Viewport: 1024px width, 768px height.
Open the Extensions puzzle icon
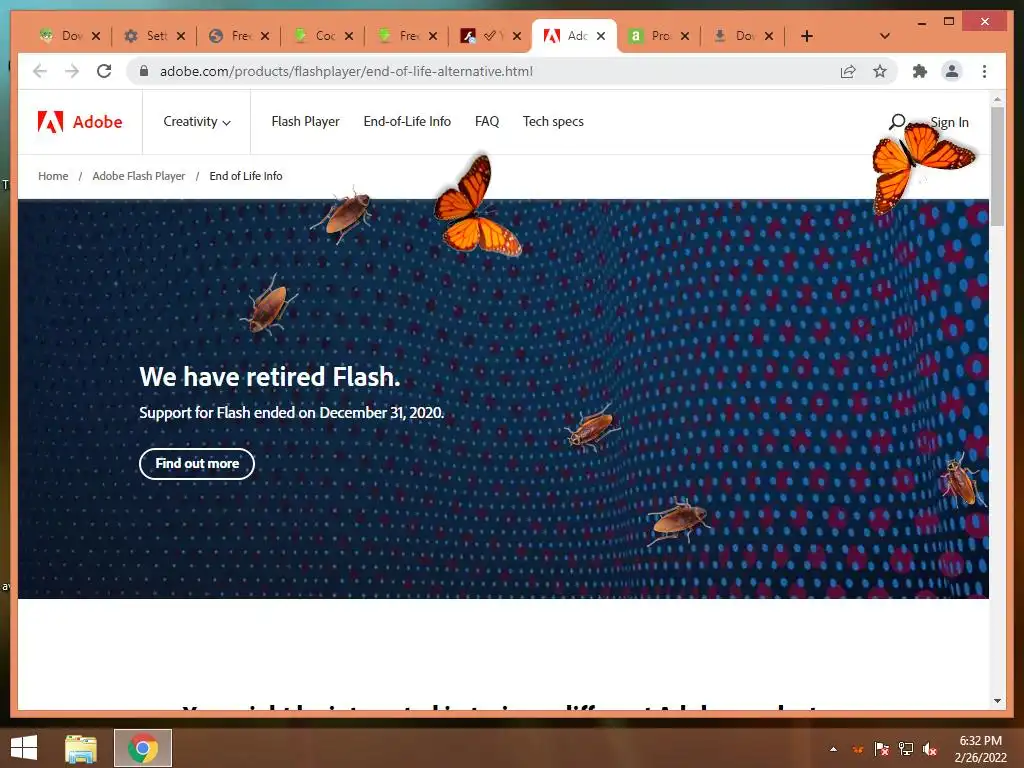click(x=920, y=71)
